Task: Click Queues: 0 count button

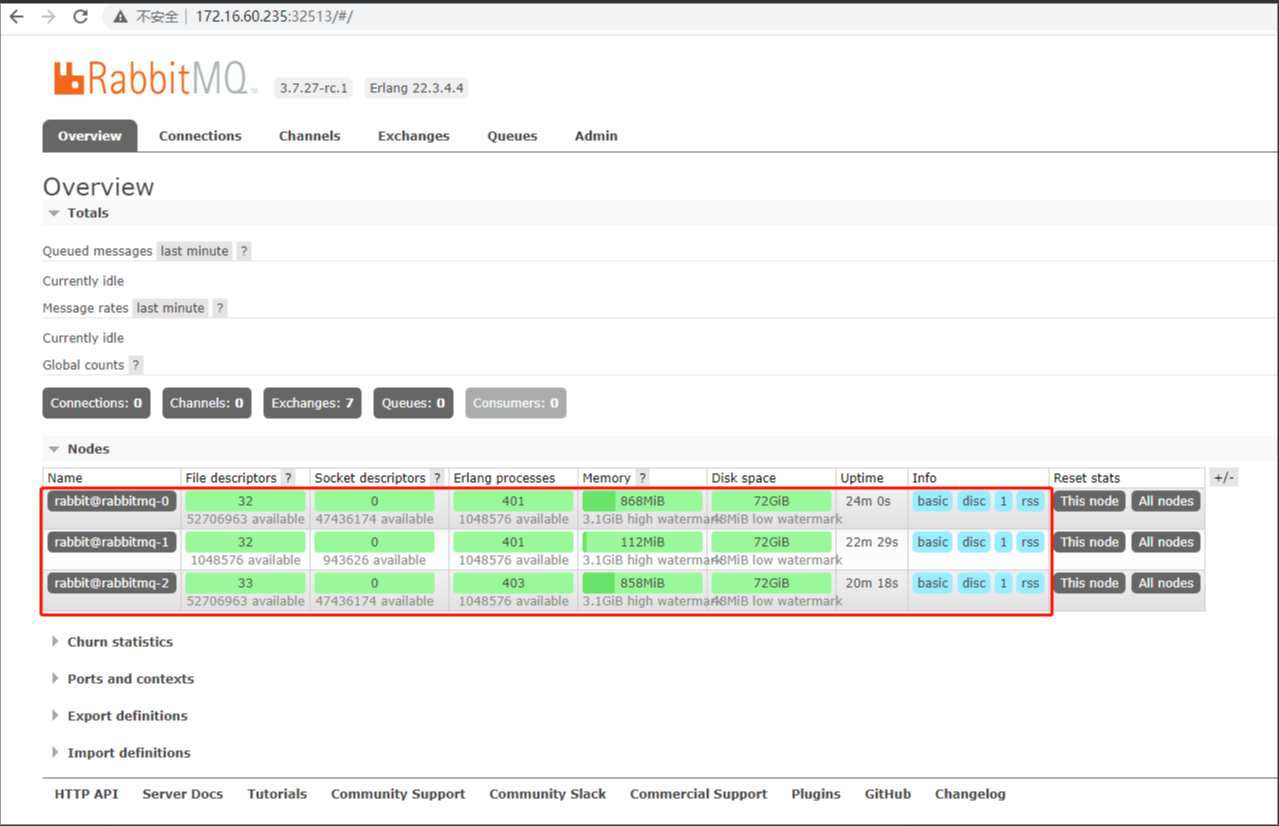Action: point(413,403)
